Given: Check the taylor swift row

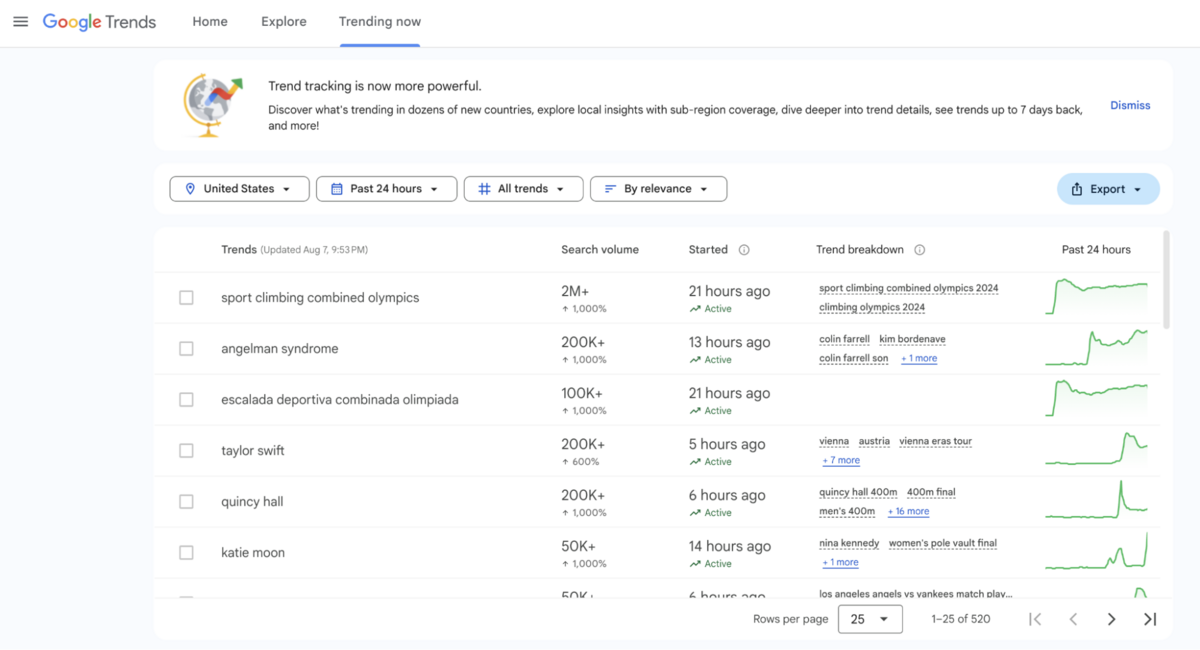Looking at the screenshot, I should 186,451.
